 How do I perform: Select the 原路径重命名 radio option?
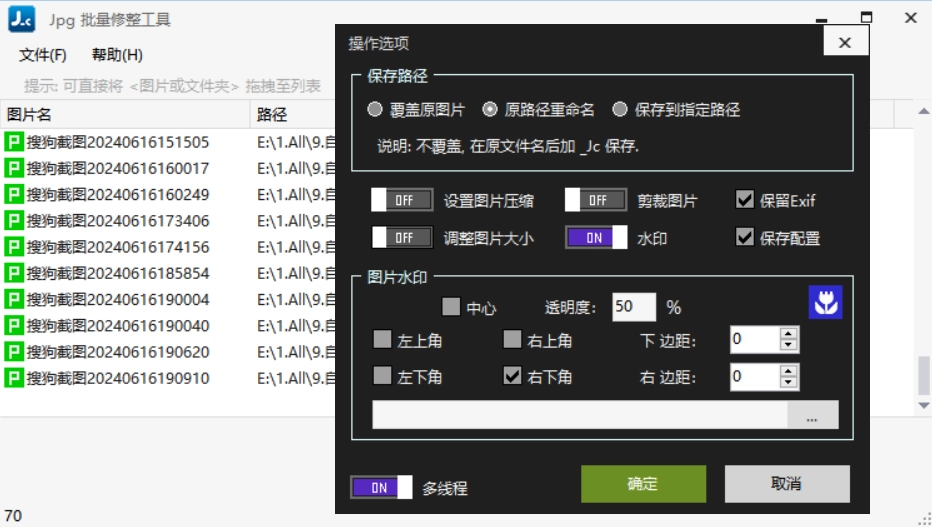(490, 109)
